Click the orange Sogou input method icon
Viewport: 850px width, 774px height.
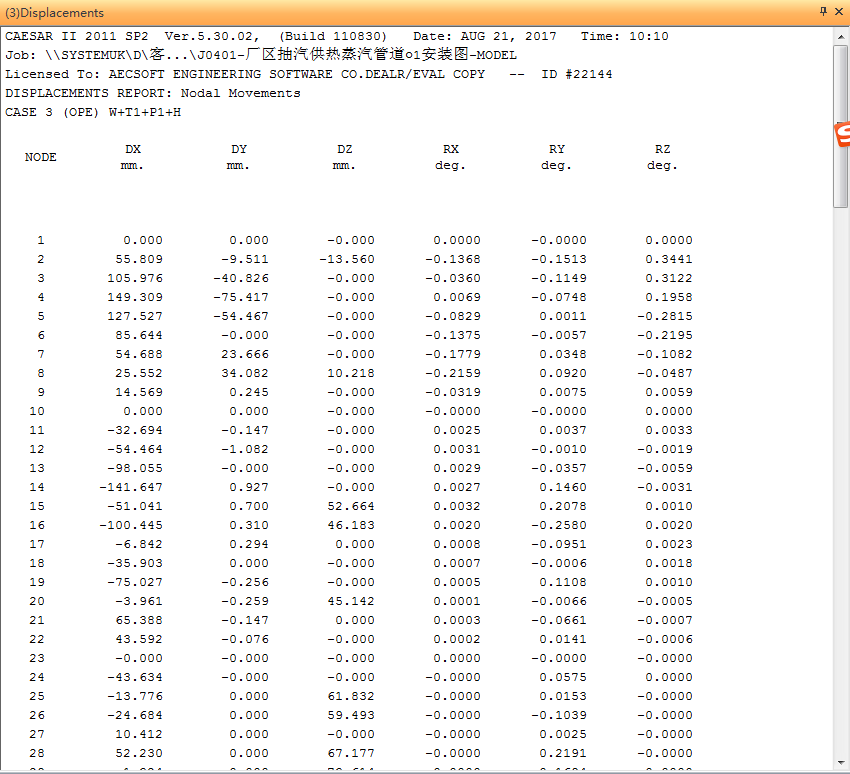[x=842, y=135]
